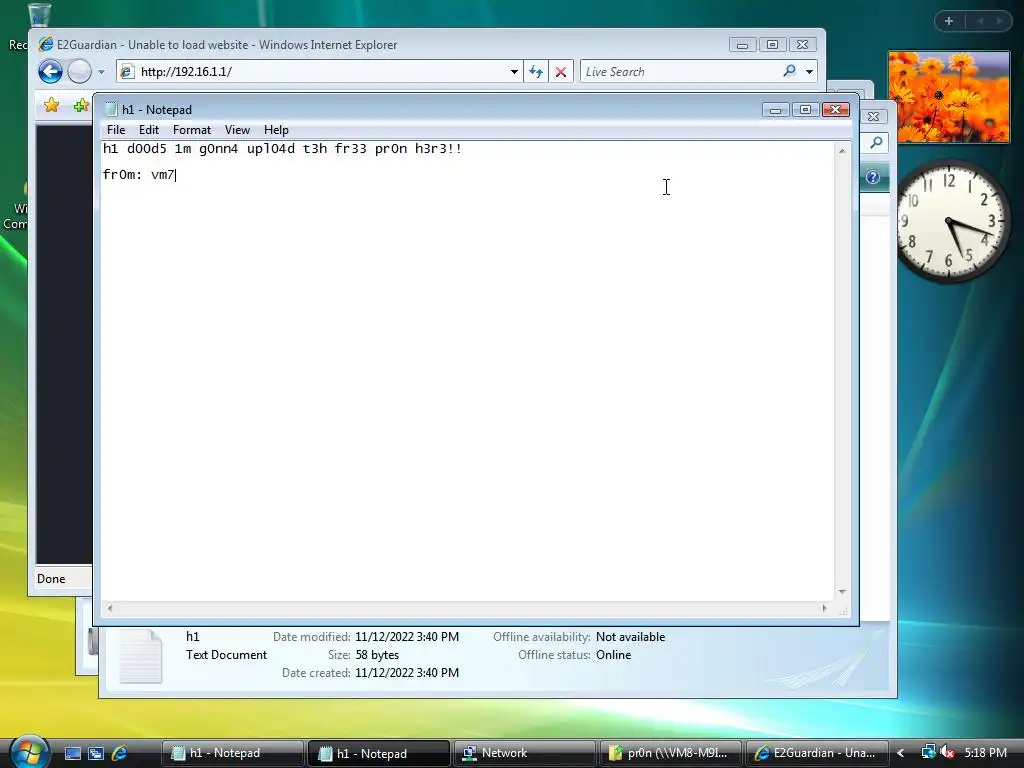Switch to pr0n folder taskbar button
The height and width of the screenshot is (768, 1024).
(x=670, y=753)
